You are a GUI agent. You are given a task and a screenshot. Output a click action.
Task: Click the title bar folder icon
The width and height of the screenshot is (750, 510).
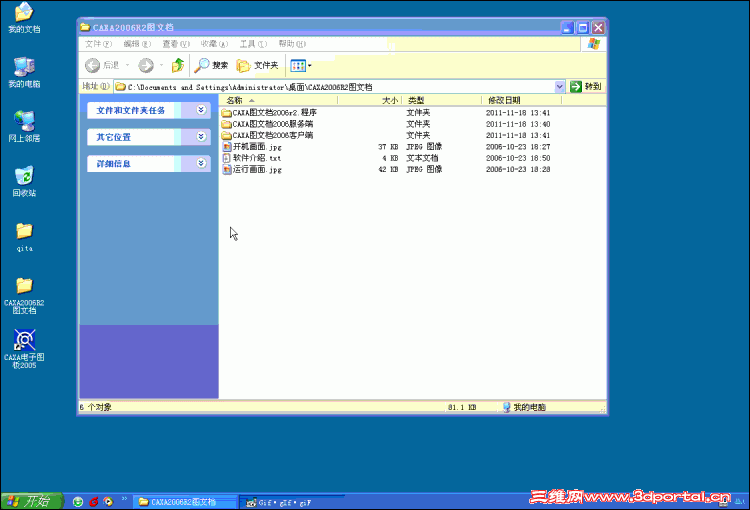(x=85, y=27)
